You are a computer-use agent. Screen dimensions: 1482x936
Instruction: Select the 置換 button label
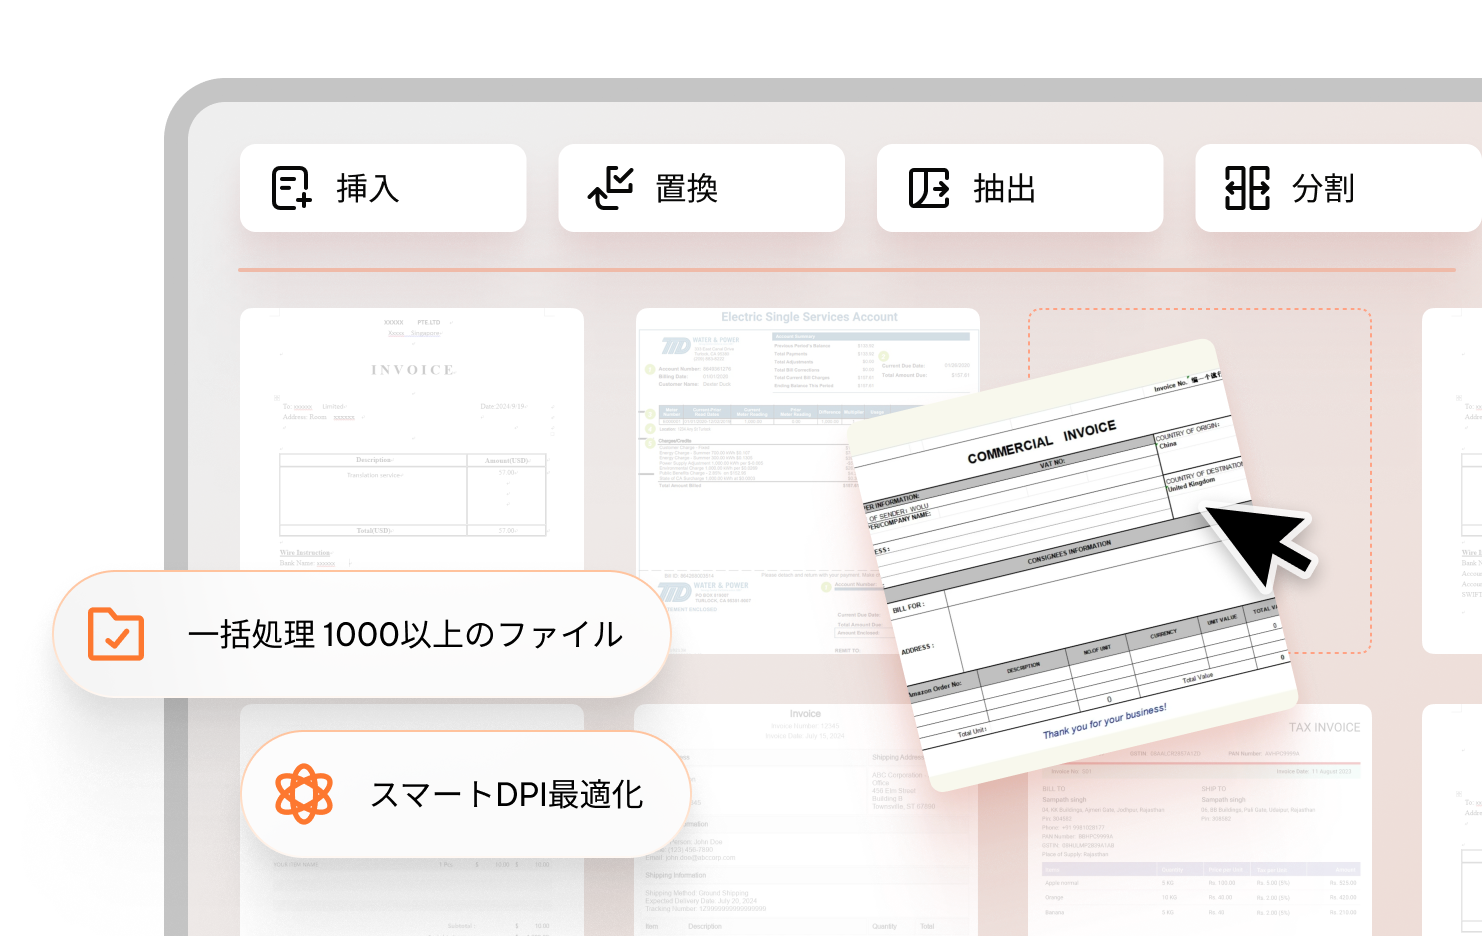pos(686,188)
